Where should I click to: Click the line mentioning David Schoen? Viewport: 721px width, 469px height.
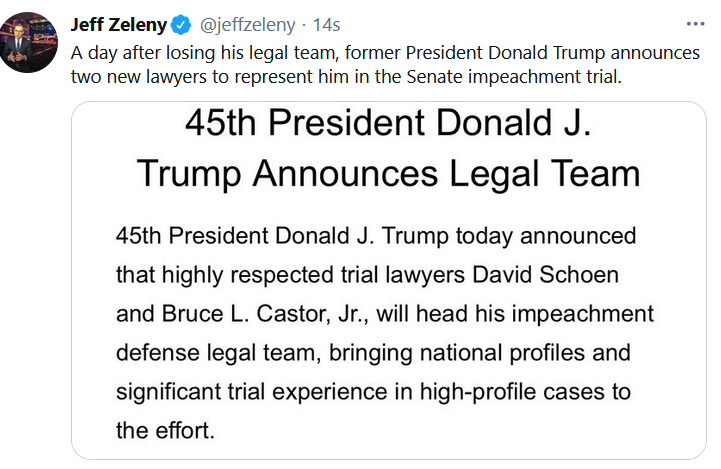tap(367, 275)
